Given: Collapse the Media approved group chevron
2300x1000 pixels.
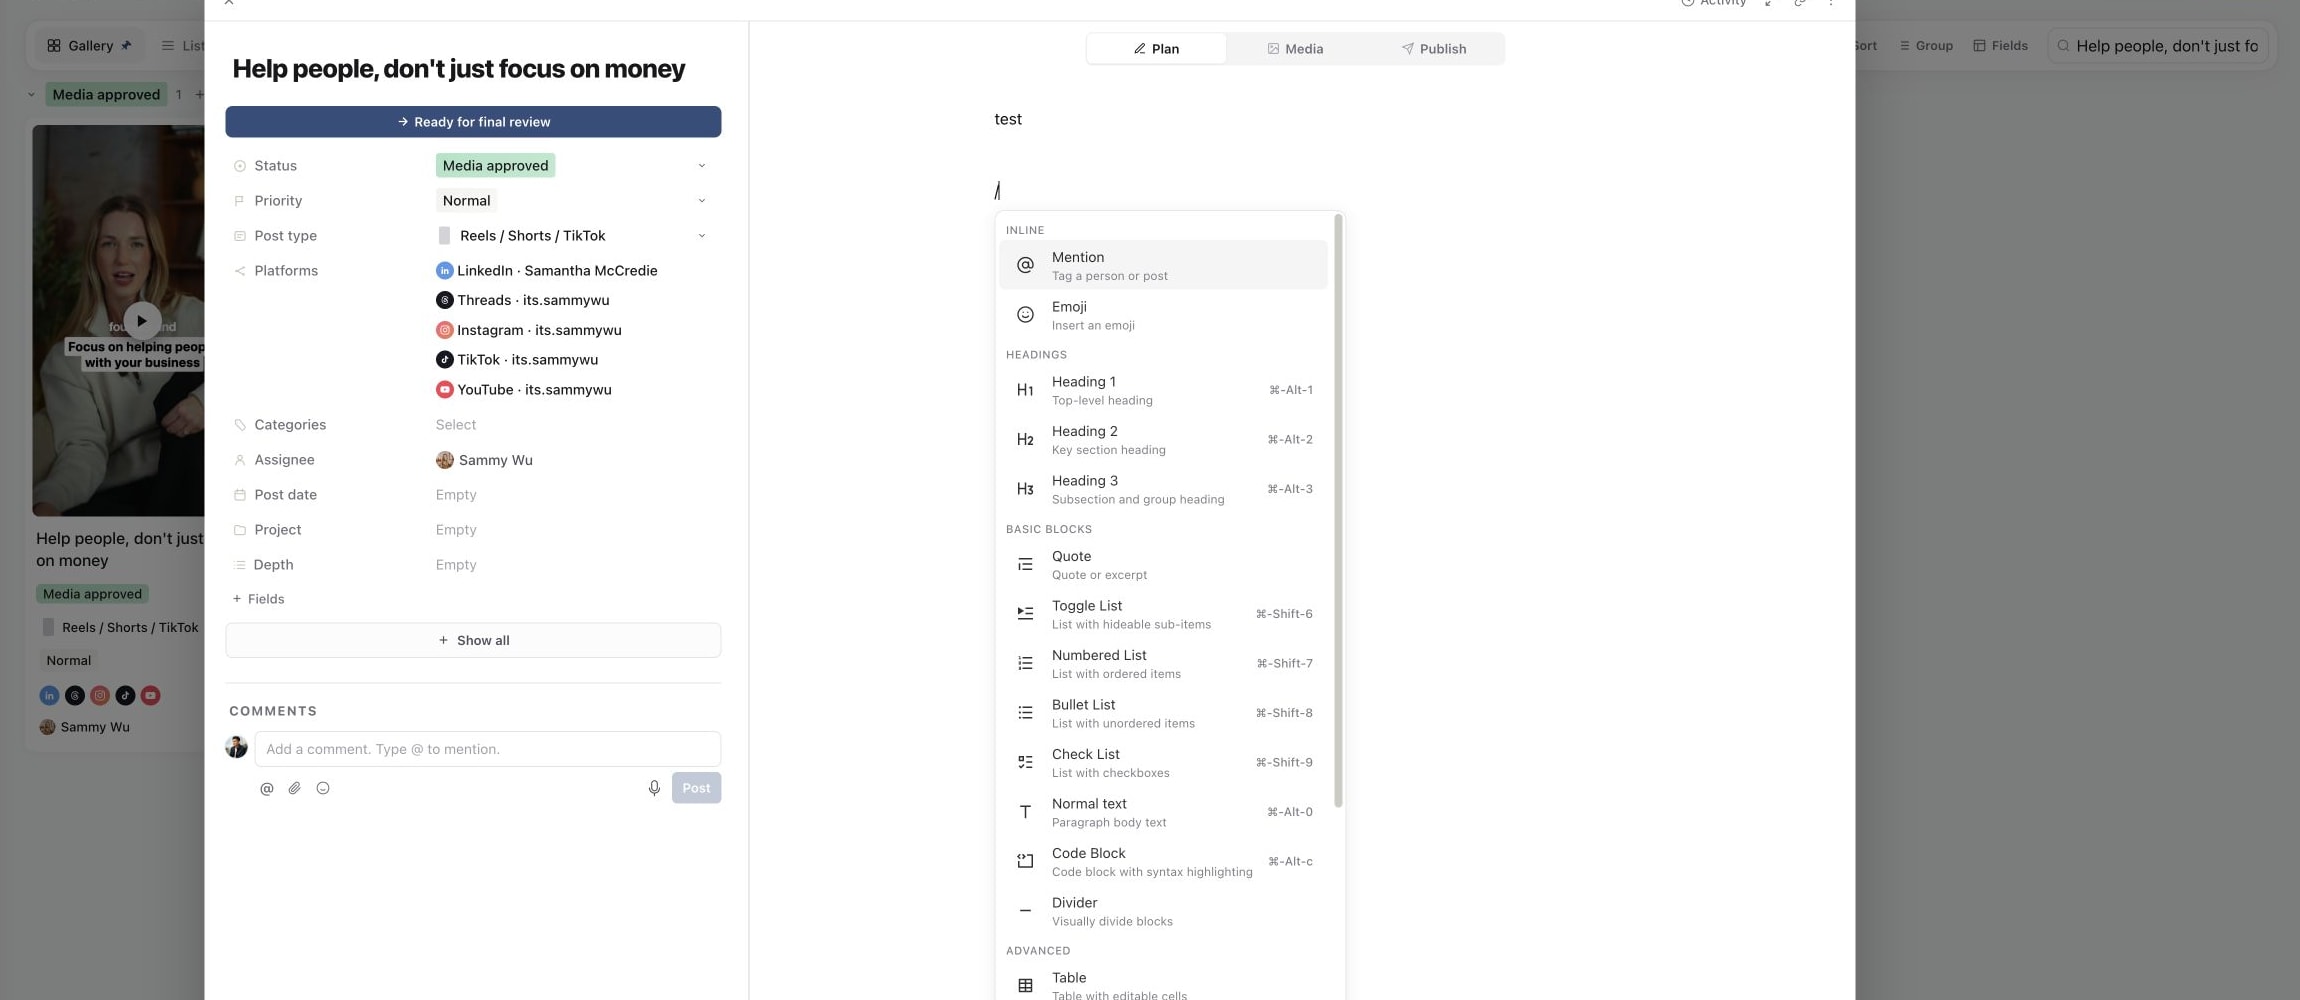Looking at the screenshot, I should tap(31, 95).
